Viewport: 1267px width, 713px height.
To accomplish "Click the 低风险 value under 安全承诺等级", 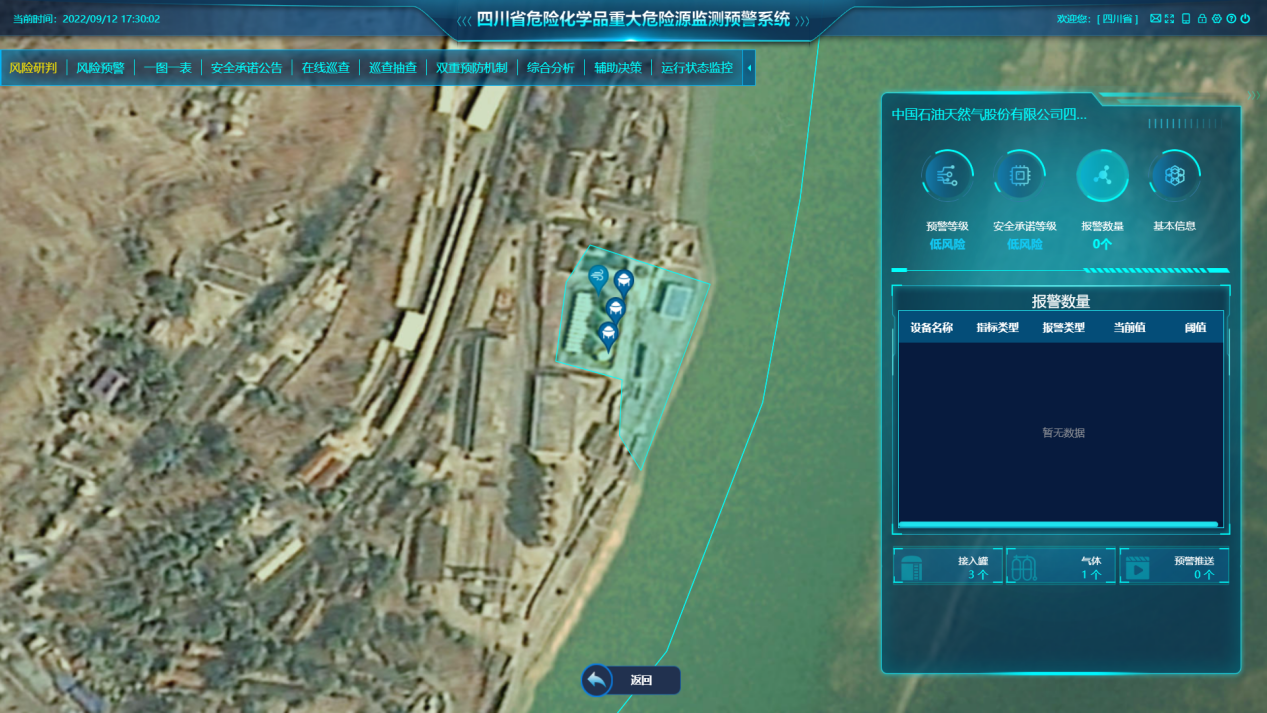I will click(x=1025, y=244).
